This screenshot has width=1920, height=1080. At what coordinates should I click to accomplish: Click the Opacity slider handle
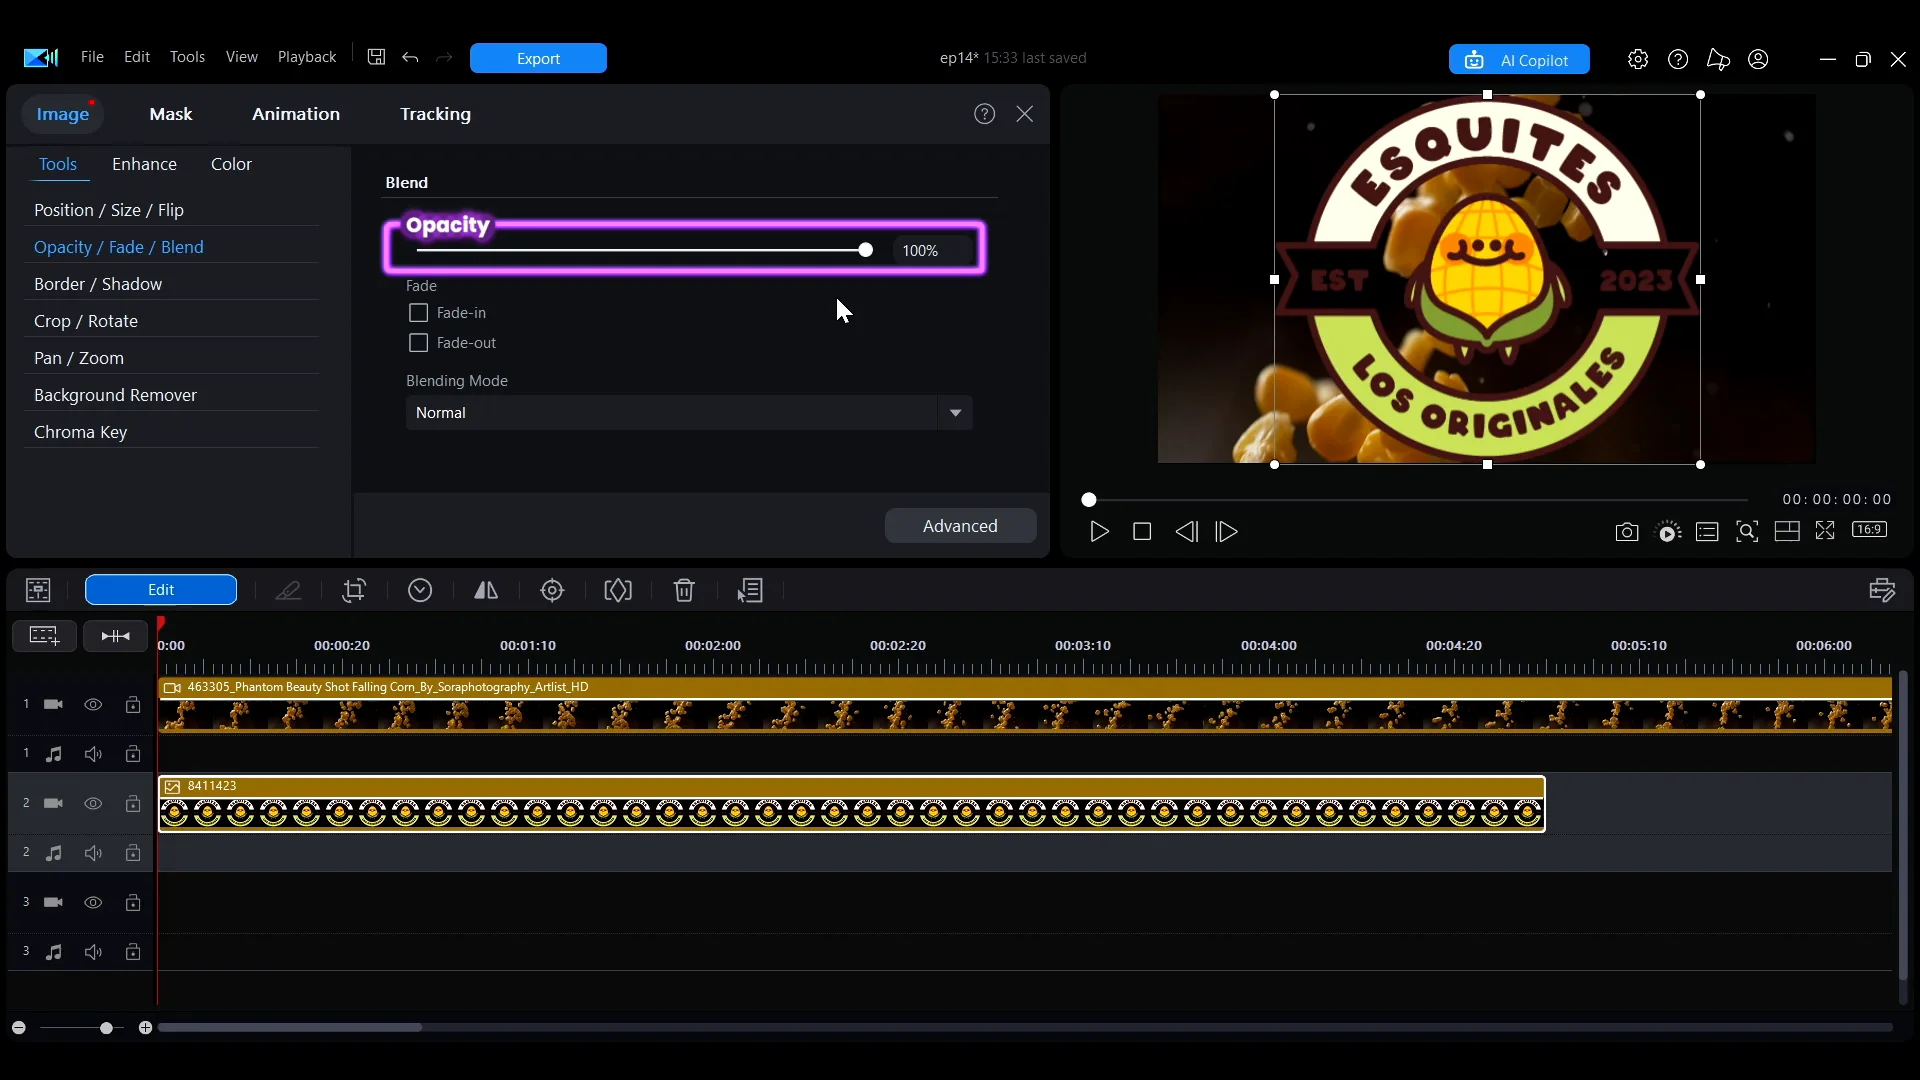click(x=866, y=250)
